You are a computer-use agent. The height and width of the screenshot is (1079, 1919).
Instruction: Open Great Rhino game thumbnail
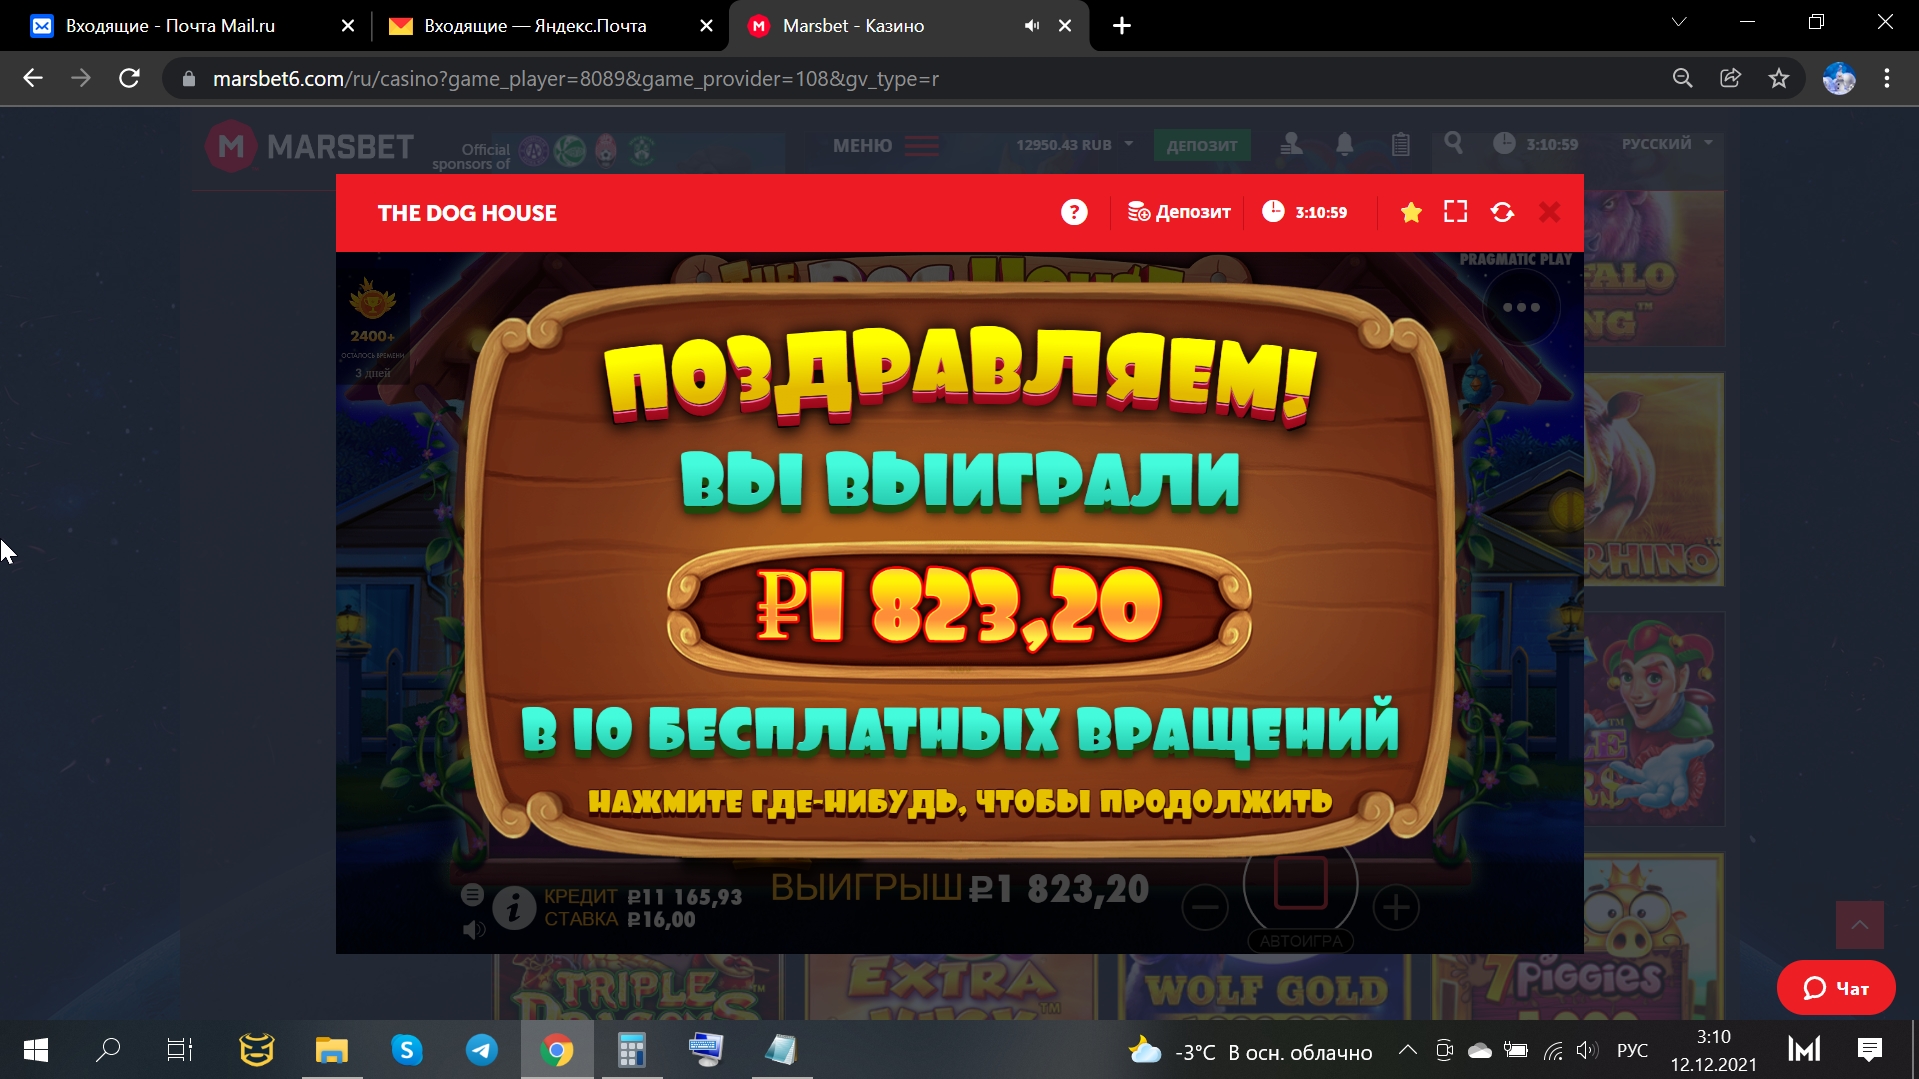(x=1654, y=480)
